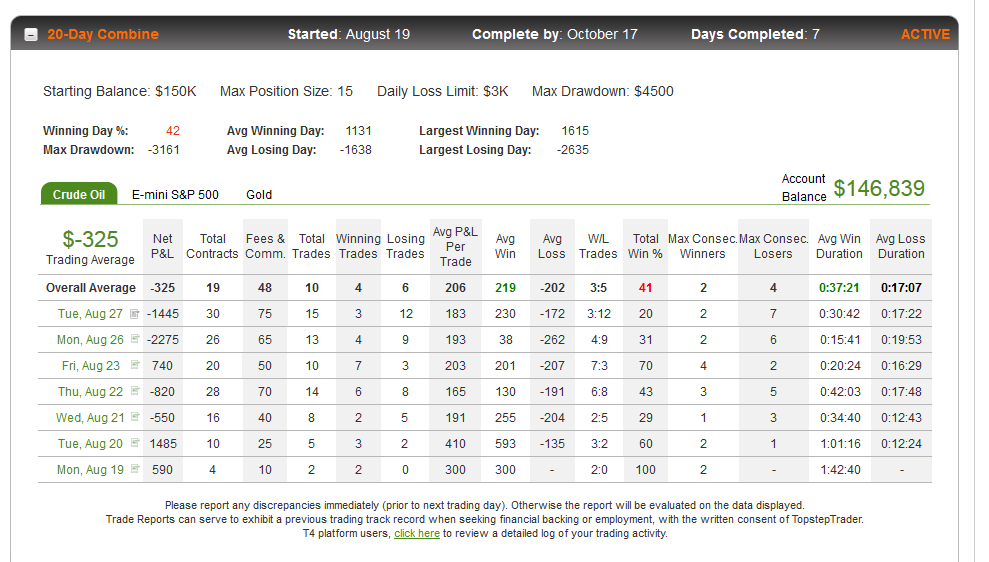The height and width of the screenshot is (562, 989).
Task: Select the Crude Oil tab
Action: 79,194
